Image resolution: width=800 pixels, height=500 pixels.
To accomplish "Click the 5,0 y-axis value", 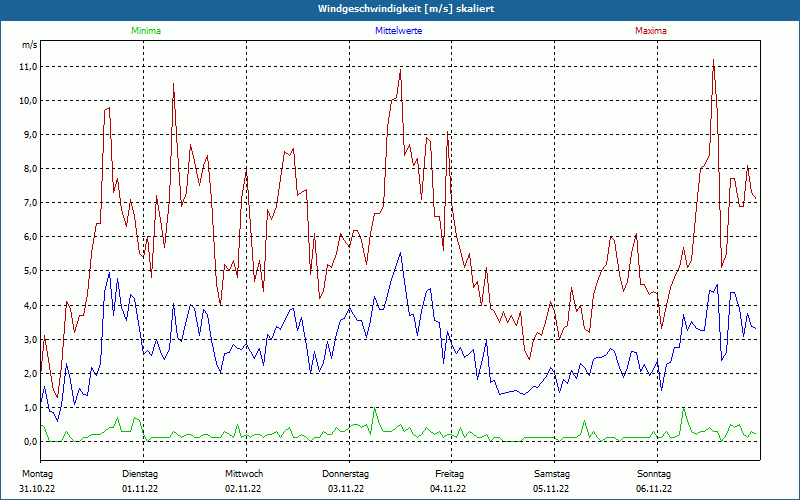I will point(30,271).
